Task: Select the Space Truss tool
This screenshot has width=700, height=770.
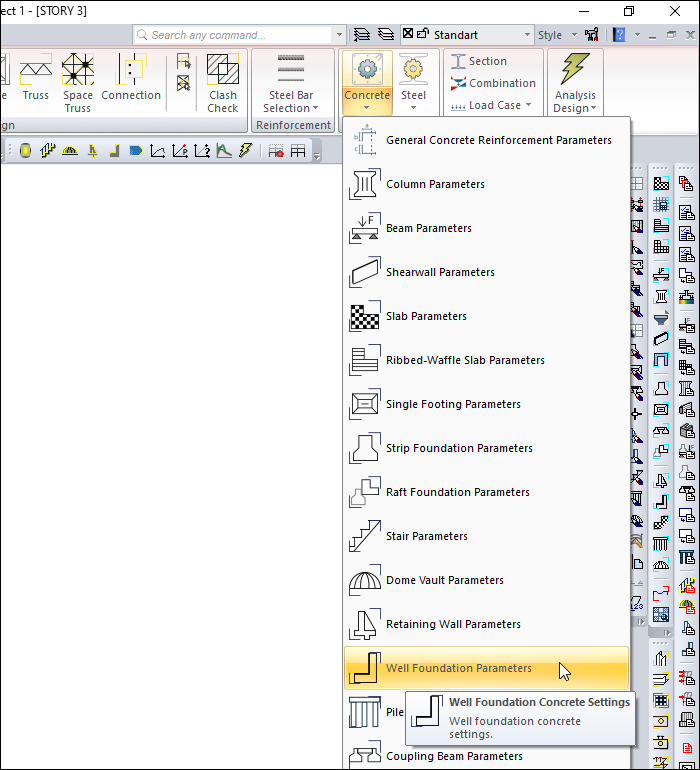Action: 78,82
